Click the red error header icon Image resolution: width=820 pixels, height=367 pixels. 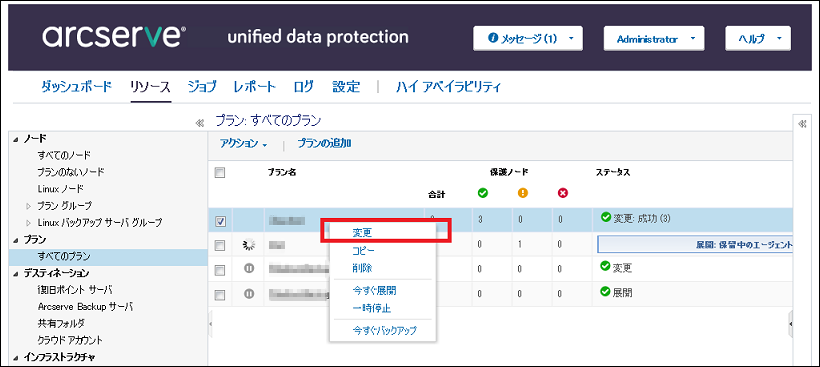point(562,193)
